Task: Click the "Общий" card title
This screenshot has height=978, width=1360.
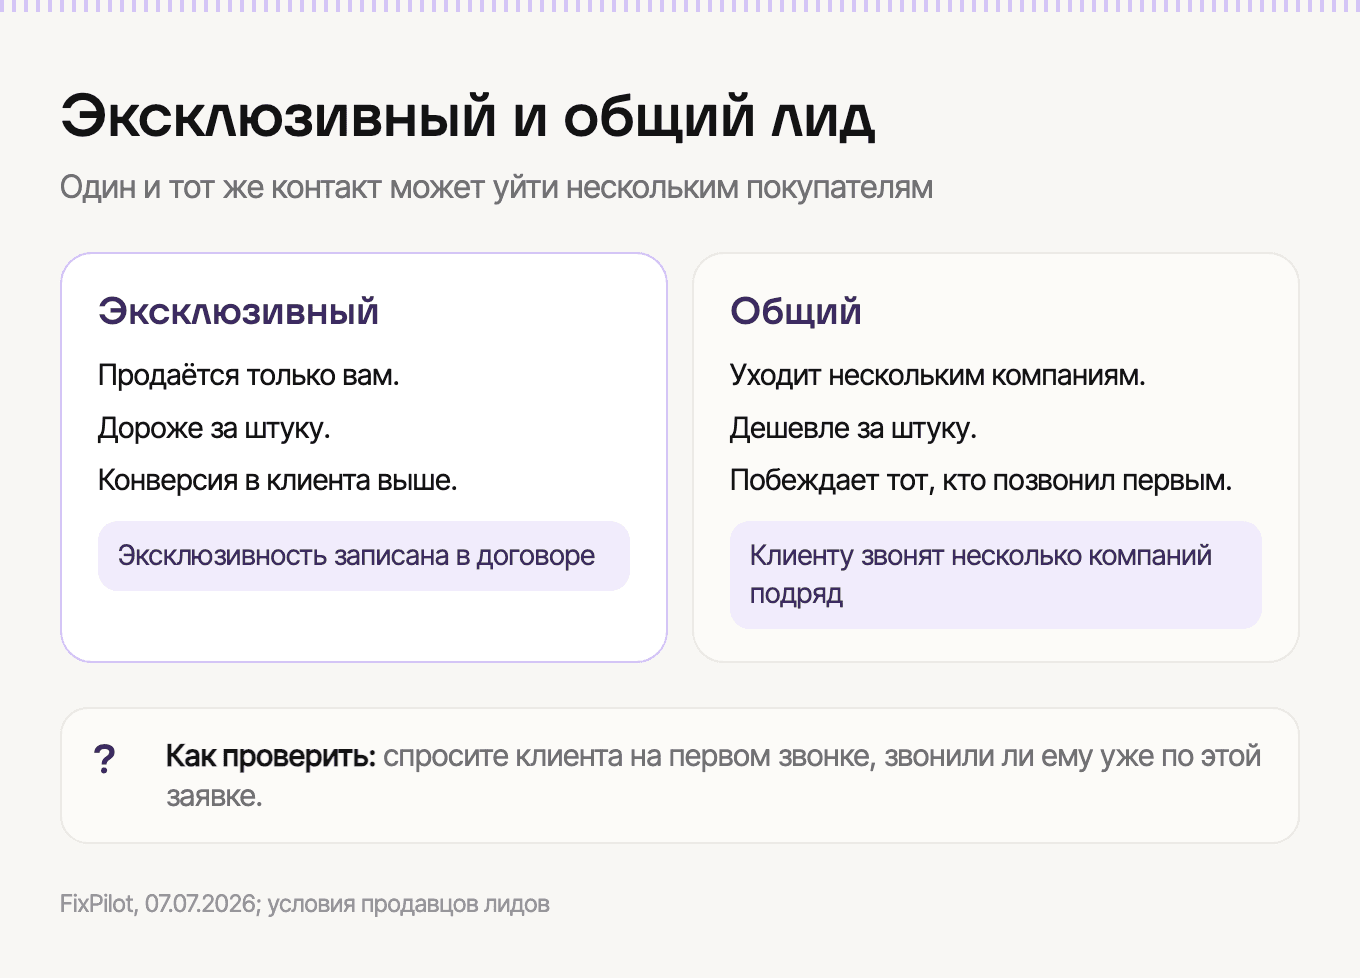Action: click(x=796, y=311)
